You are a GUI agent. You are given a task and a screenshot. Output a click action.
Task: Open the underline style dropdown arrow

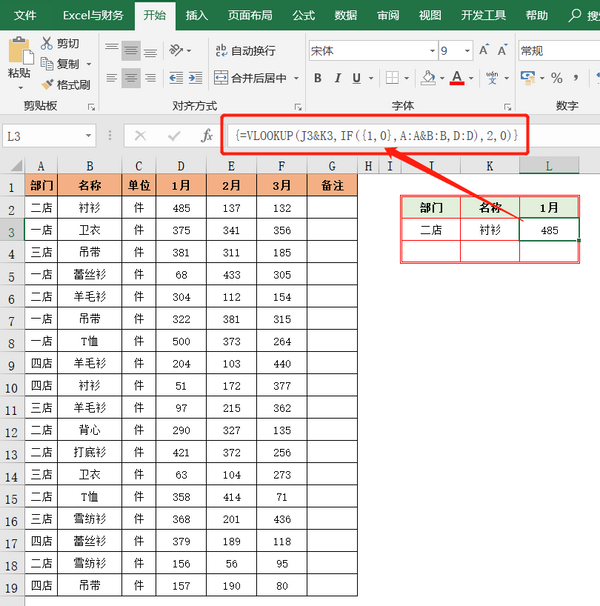(371, 78)
